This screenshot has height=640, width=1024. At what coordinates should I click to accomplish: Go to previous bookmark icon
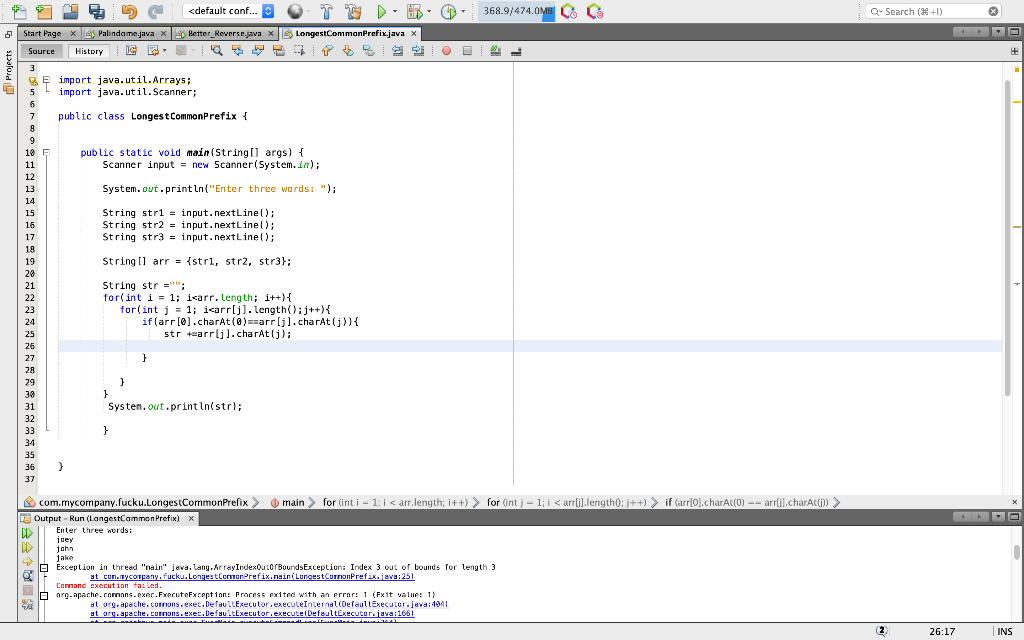tap(327, 50)
